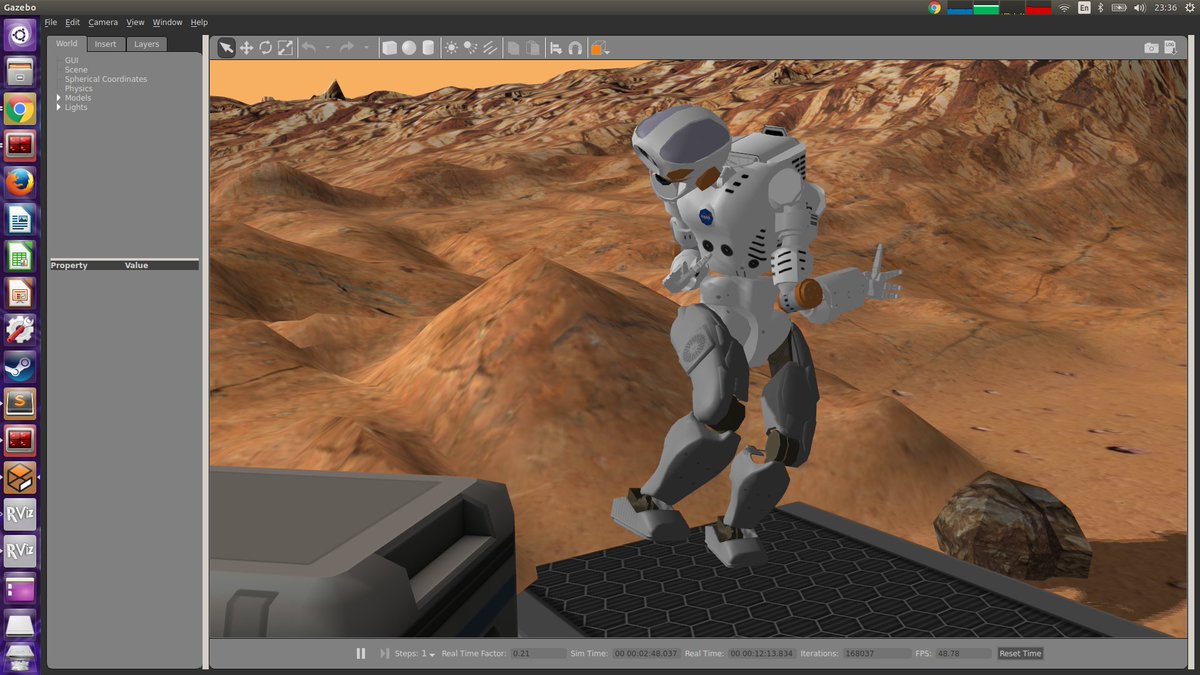This screenshot has height=675, width=1200.
Task: Insert a cylinder into the scene
Action: tap(428, 47)
